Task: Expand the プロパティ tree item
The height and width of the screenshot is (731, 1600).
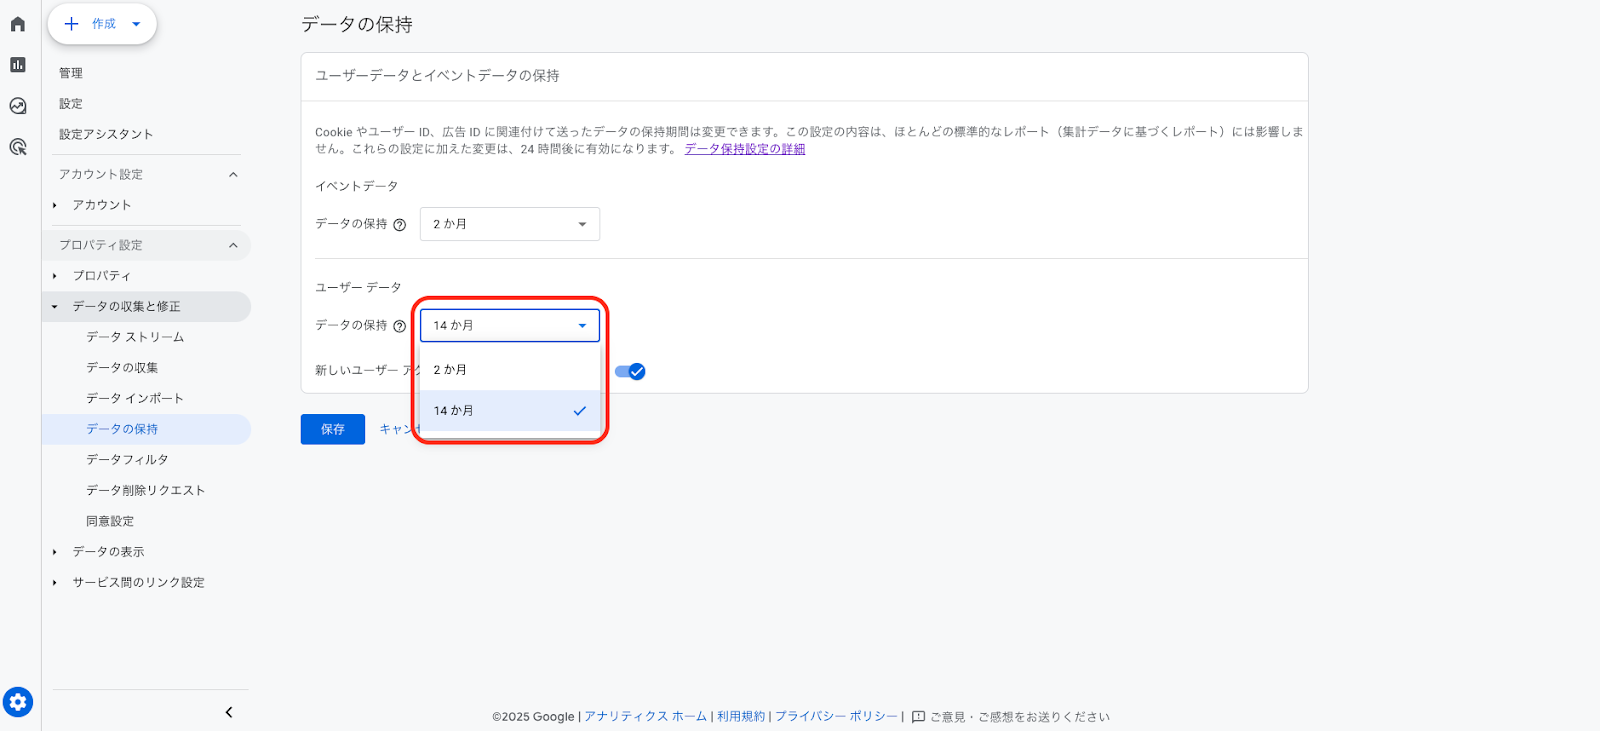Action: click(x=55, y=276)
